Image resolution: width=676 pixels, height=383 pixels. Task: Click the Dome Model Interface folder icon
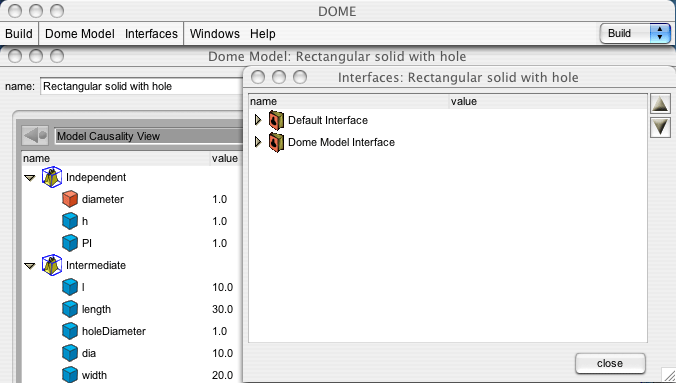(276, 142)
